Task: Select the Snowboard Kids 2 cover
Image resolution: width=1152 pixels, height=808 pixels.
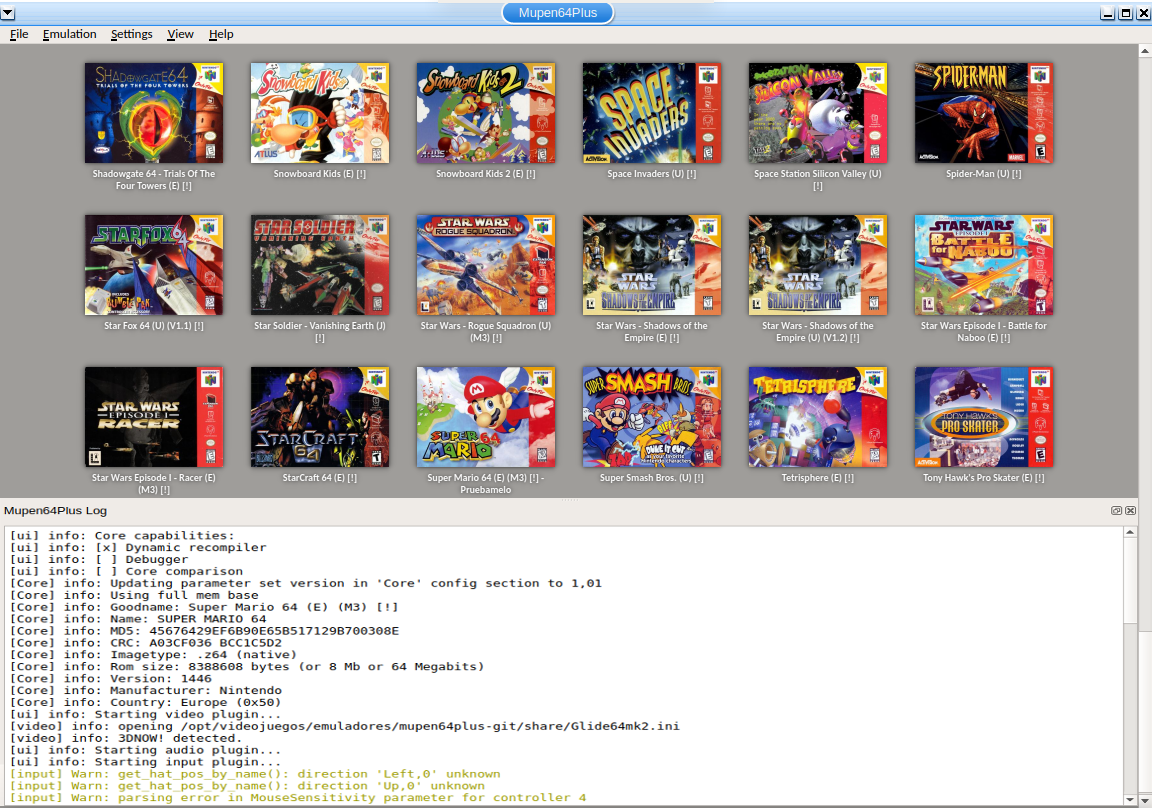Action: 486,112
